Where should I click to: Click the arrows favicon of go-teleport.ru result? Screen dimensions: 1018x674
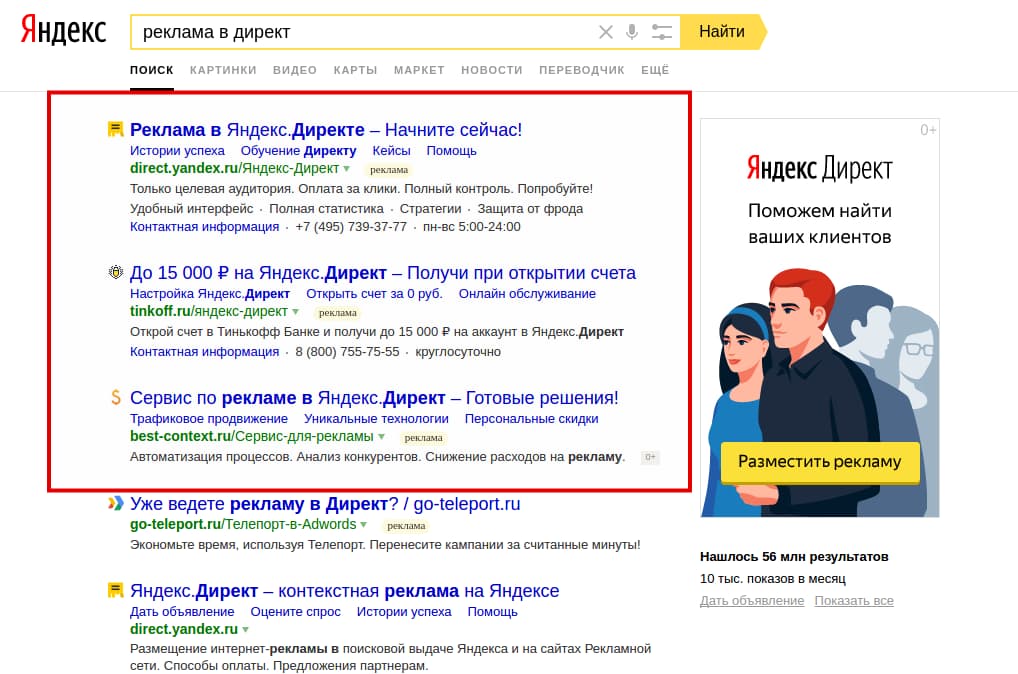coord(114,503)
